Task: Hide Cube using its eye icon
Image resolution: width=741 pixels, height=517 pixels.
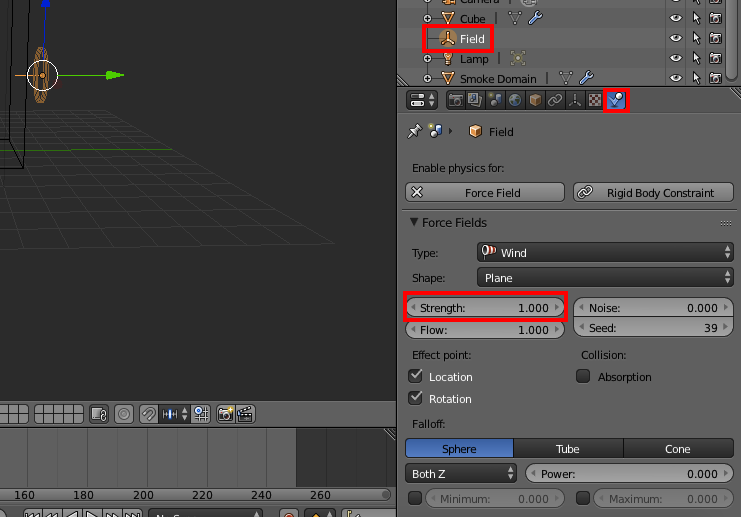Action: point(676,18)
